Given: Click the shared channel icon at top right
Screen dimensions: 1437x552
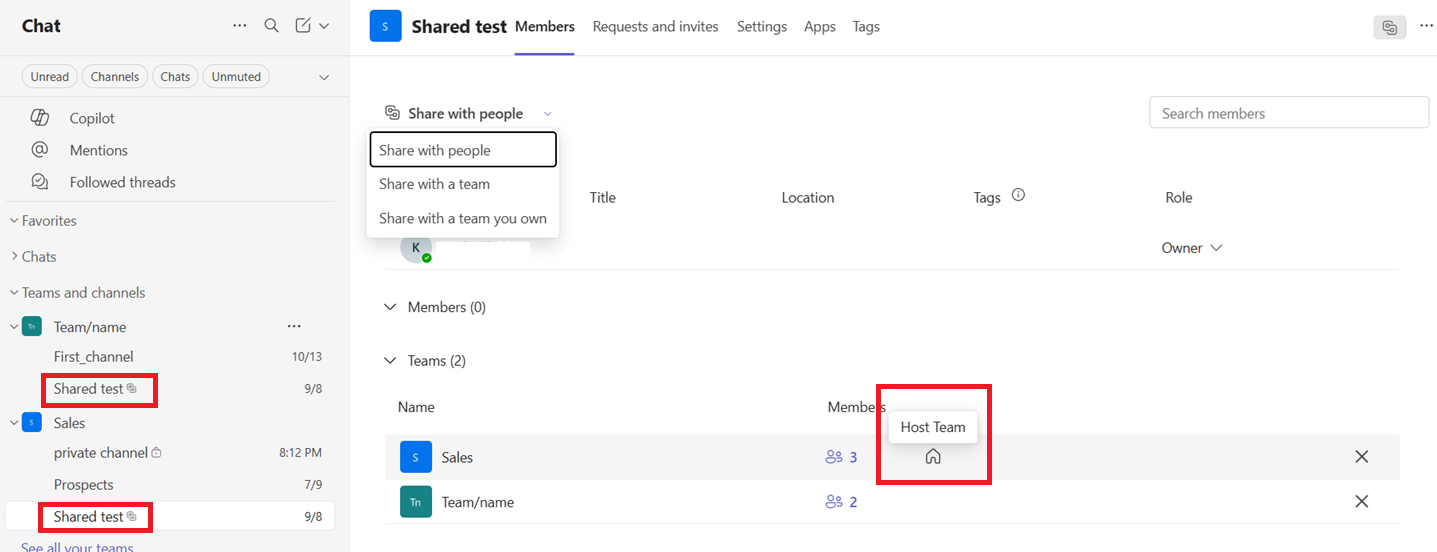Looking at the screenshot, I should [x=1389, y=28].
